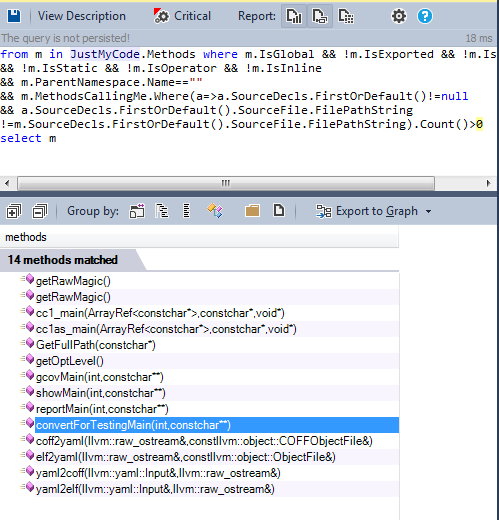Click the methods column header
Viewport: 499px width, 520px height.
(x=199, y=237)
